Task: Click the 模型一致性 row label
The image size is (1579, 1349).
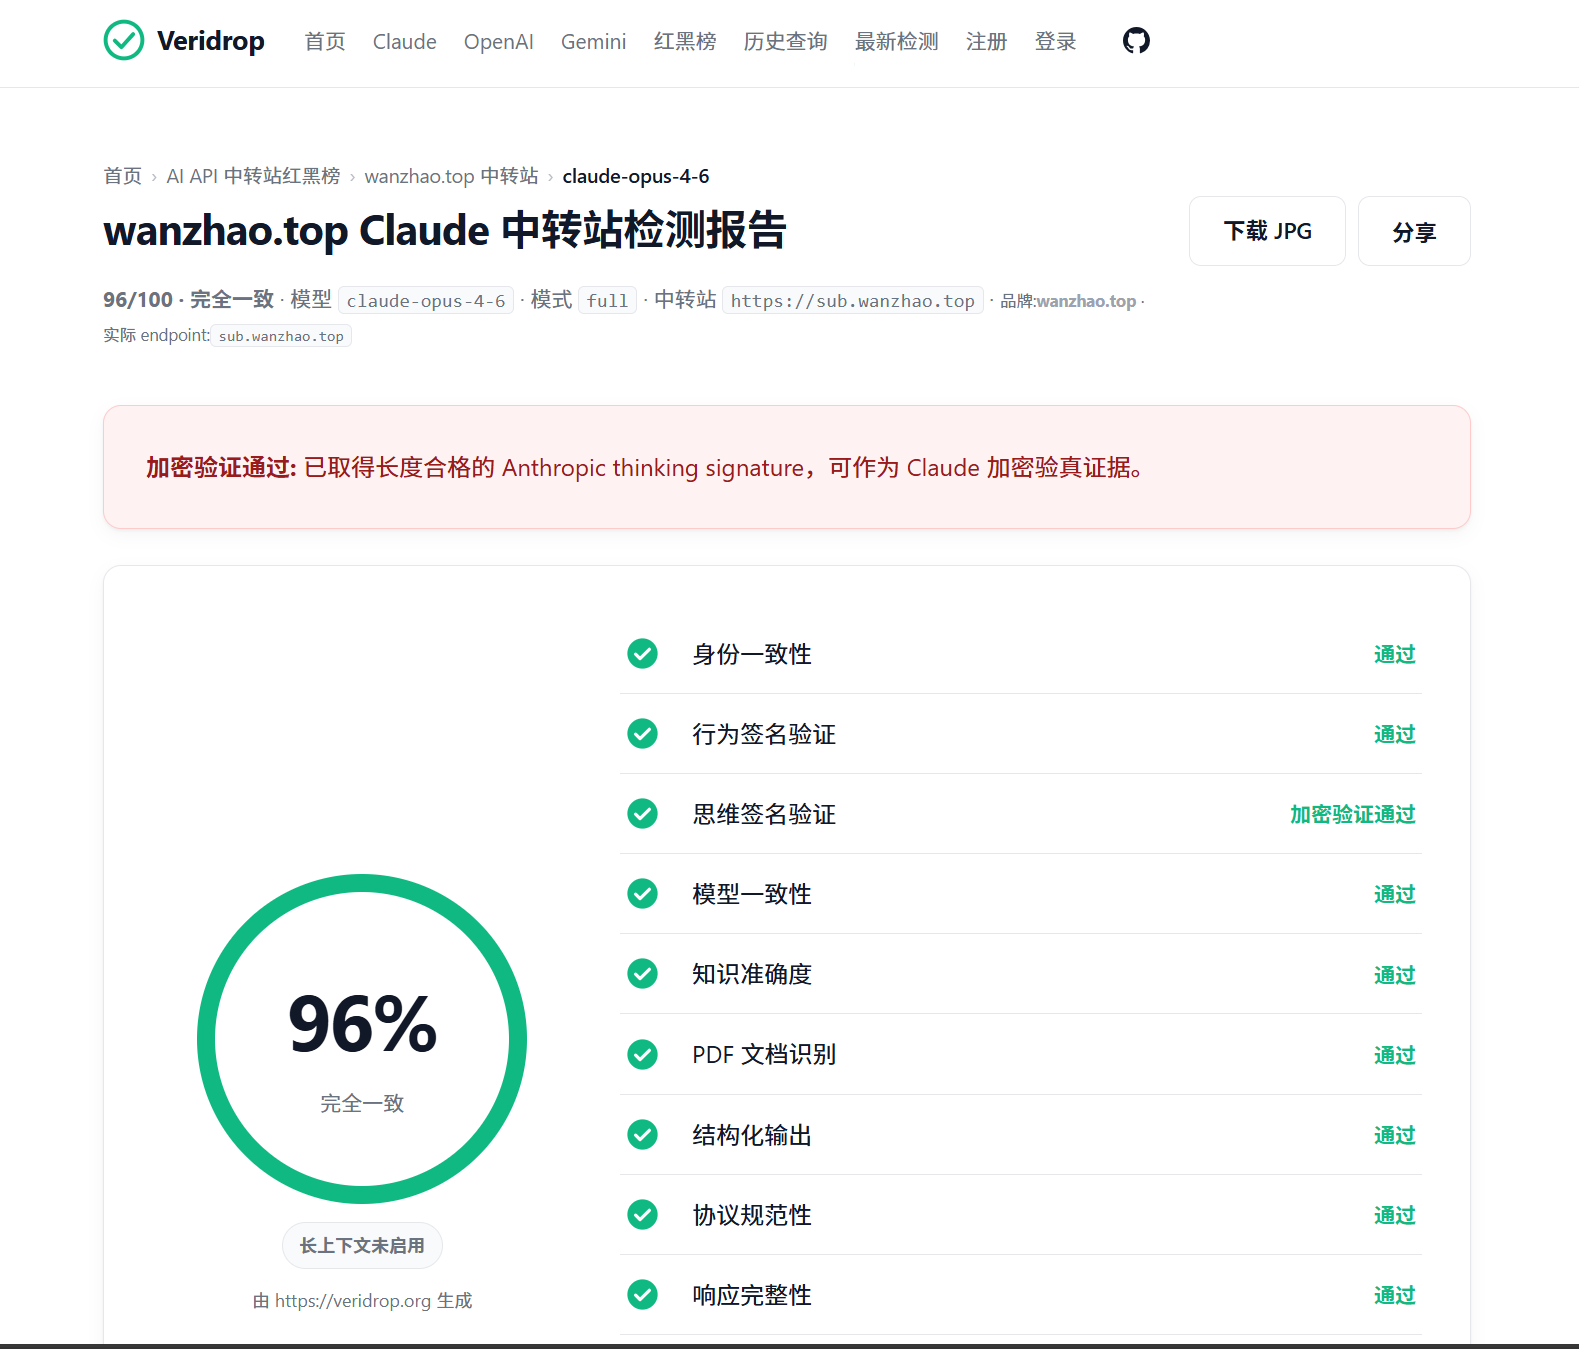Action: click(752, 894)
